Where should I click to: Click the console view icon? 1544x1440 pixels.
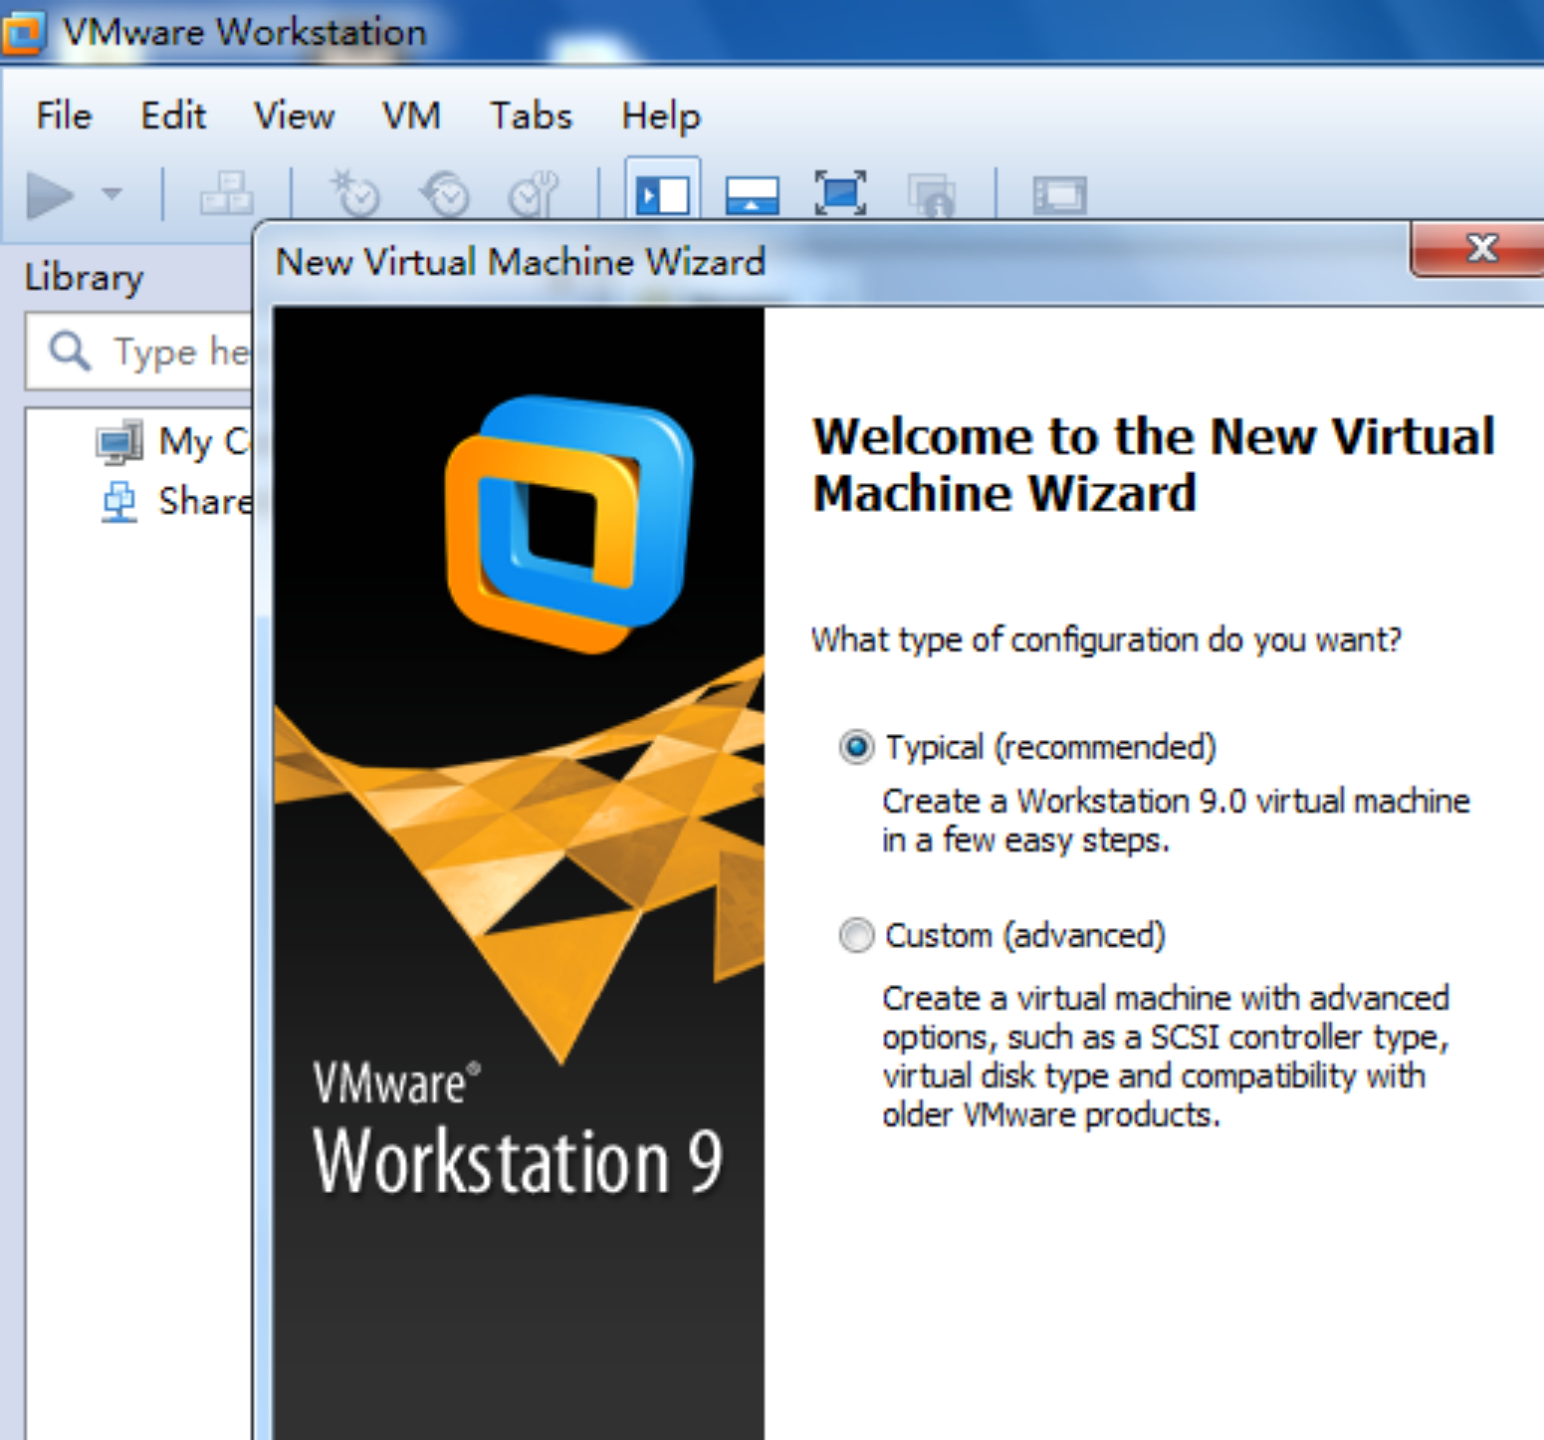[1059, 194]
